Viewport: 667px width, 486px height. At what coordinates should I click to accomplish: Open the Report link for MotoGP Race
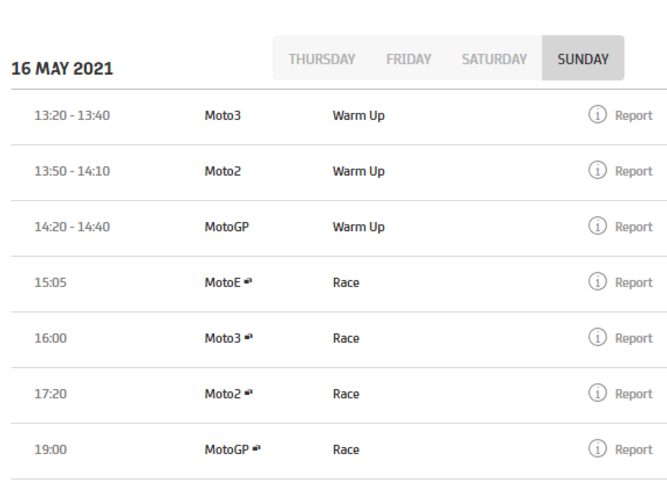pyautogui.click(x=633, y=450)
